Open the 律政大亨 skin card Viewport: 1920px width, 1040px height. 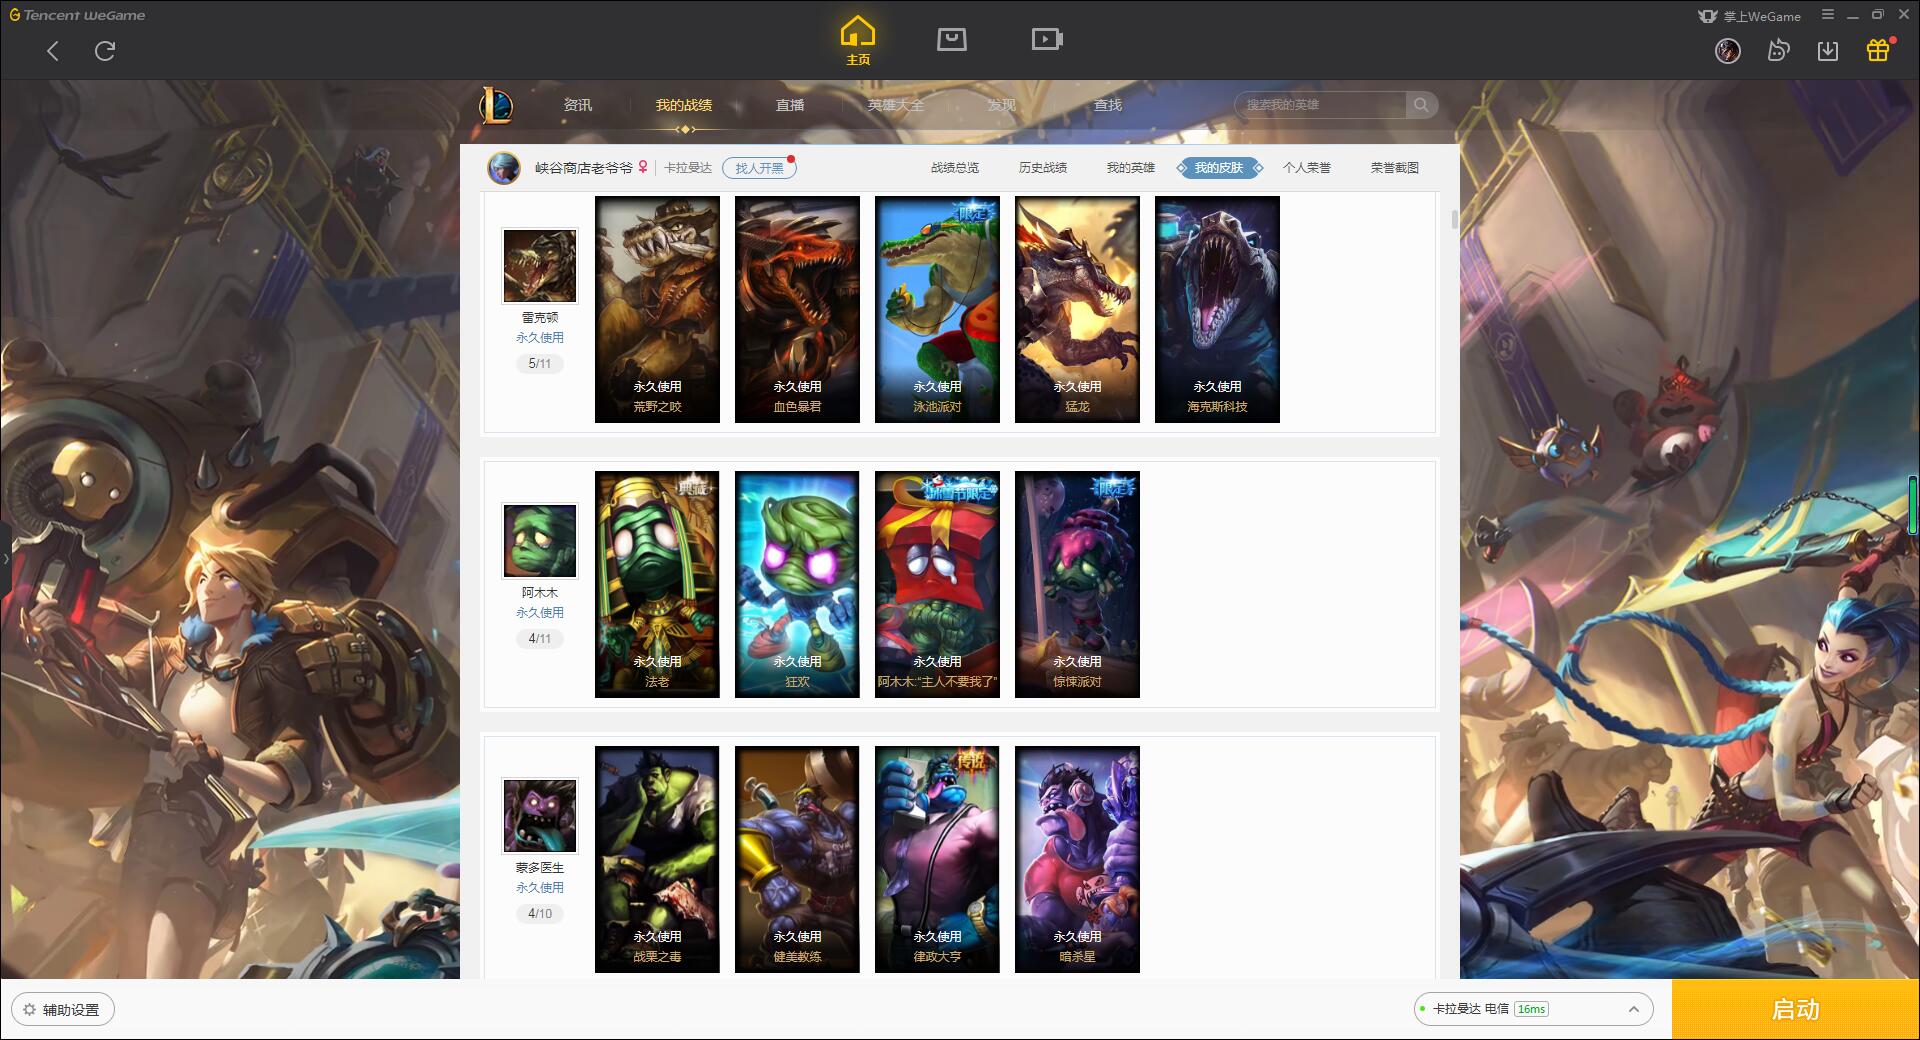tap(937, 859)
